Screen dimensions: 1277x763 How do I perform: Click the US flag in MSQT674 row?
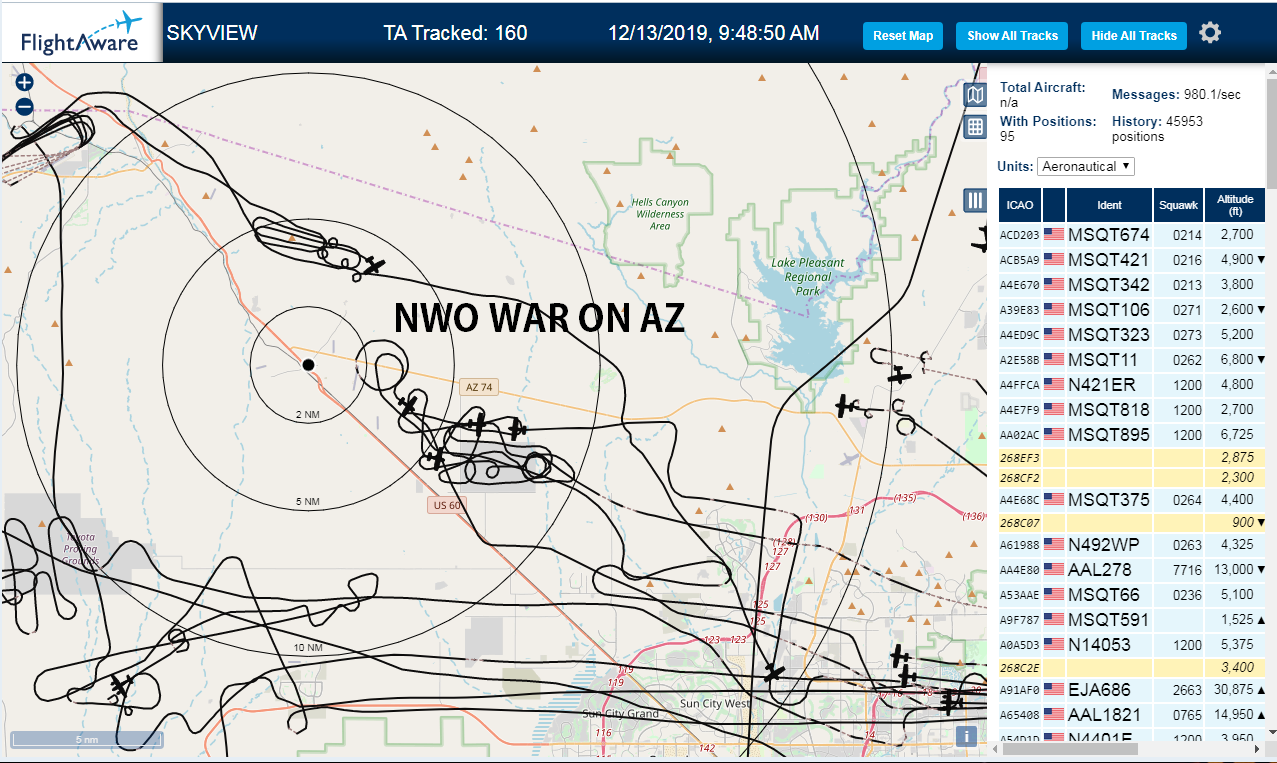(1054, 235)
